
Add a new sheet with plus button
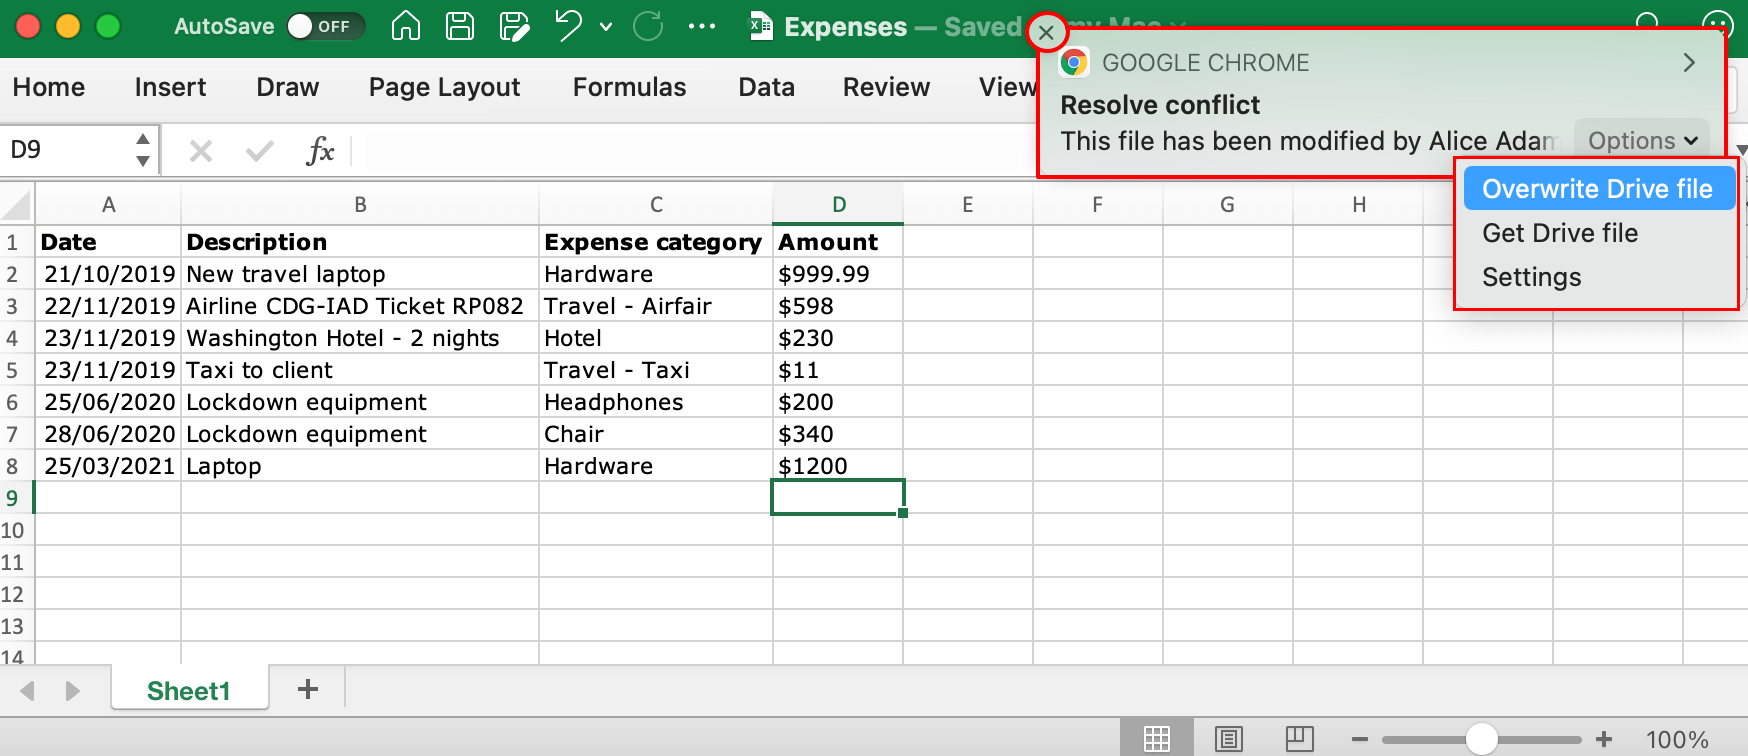tap(308, 689)
